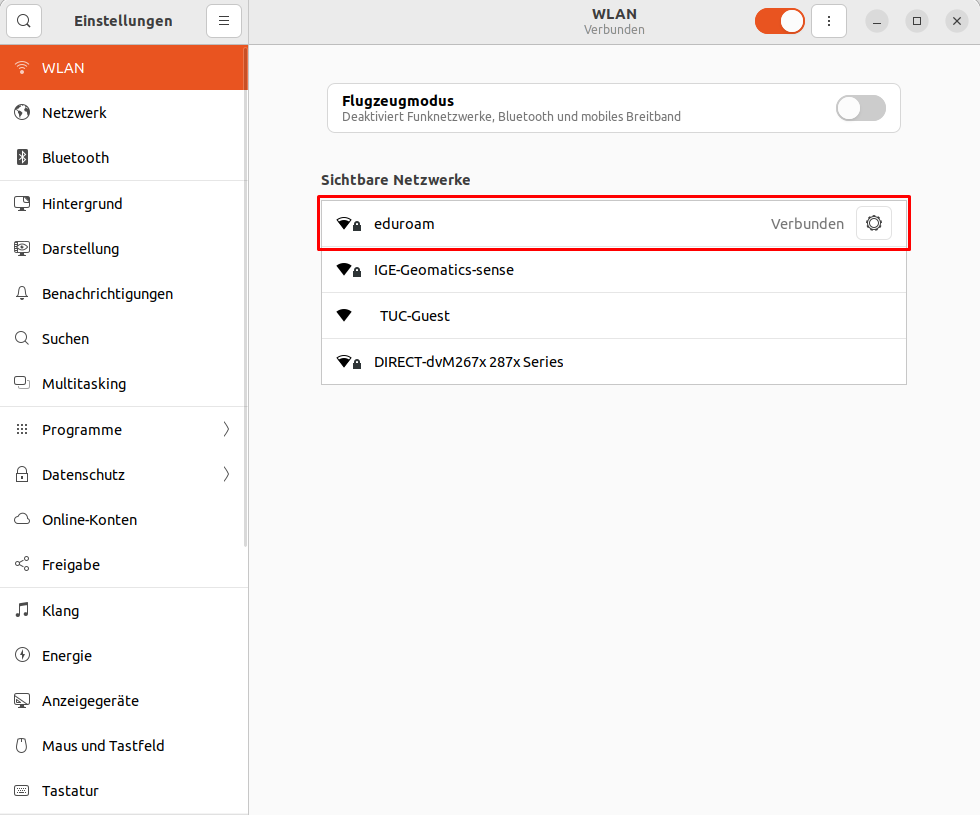Click the Tastatur keyboard icon
This screenshot has width=980, height=815.
pyautogui.click(x=22, y=791)
